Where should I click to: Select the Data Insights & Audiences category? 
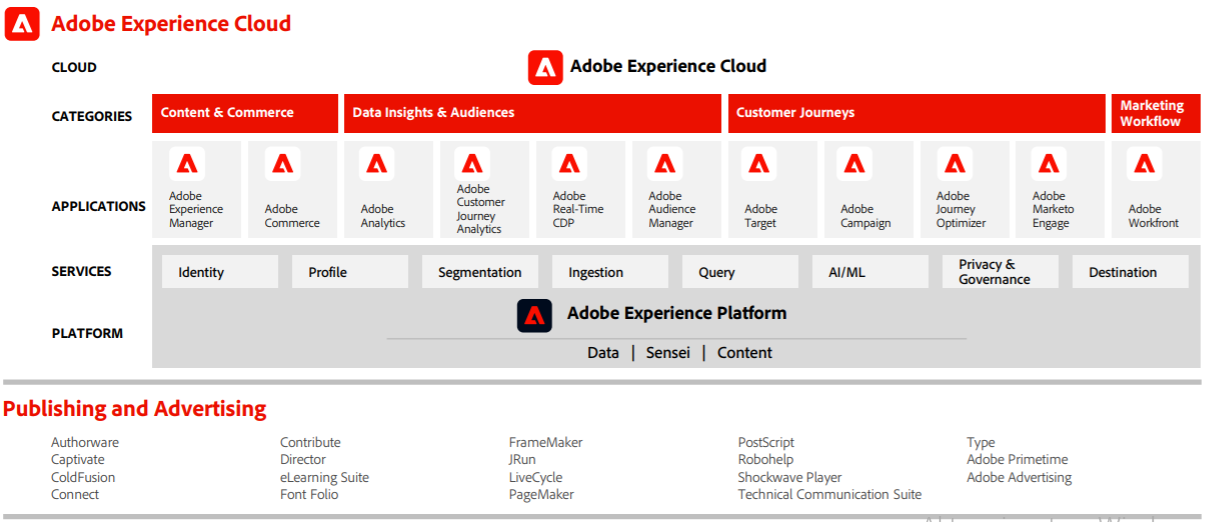(532, 113)
